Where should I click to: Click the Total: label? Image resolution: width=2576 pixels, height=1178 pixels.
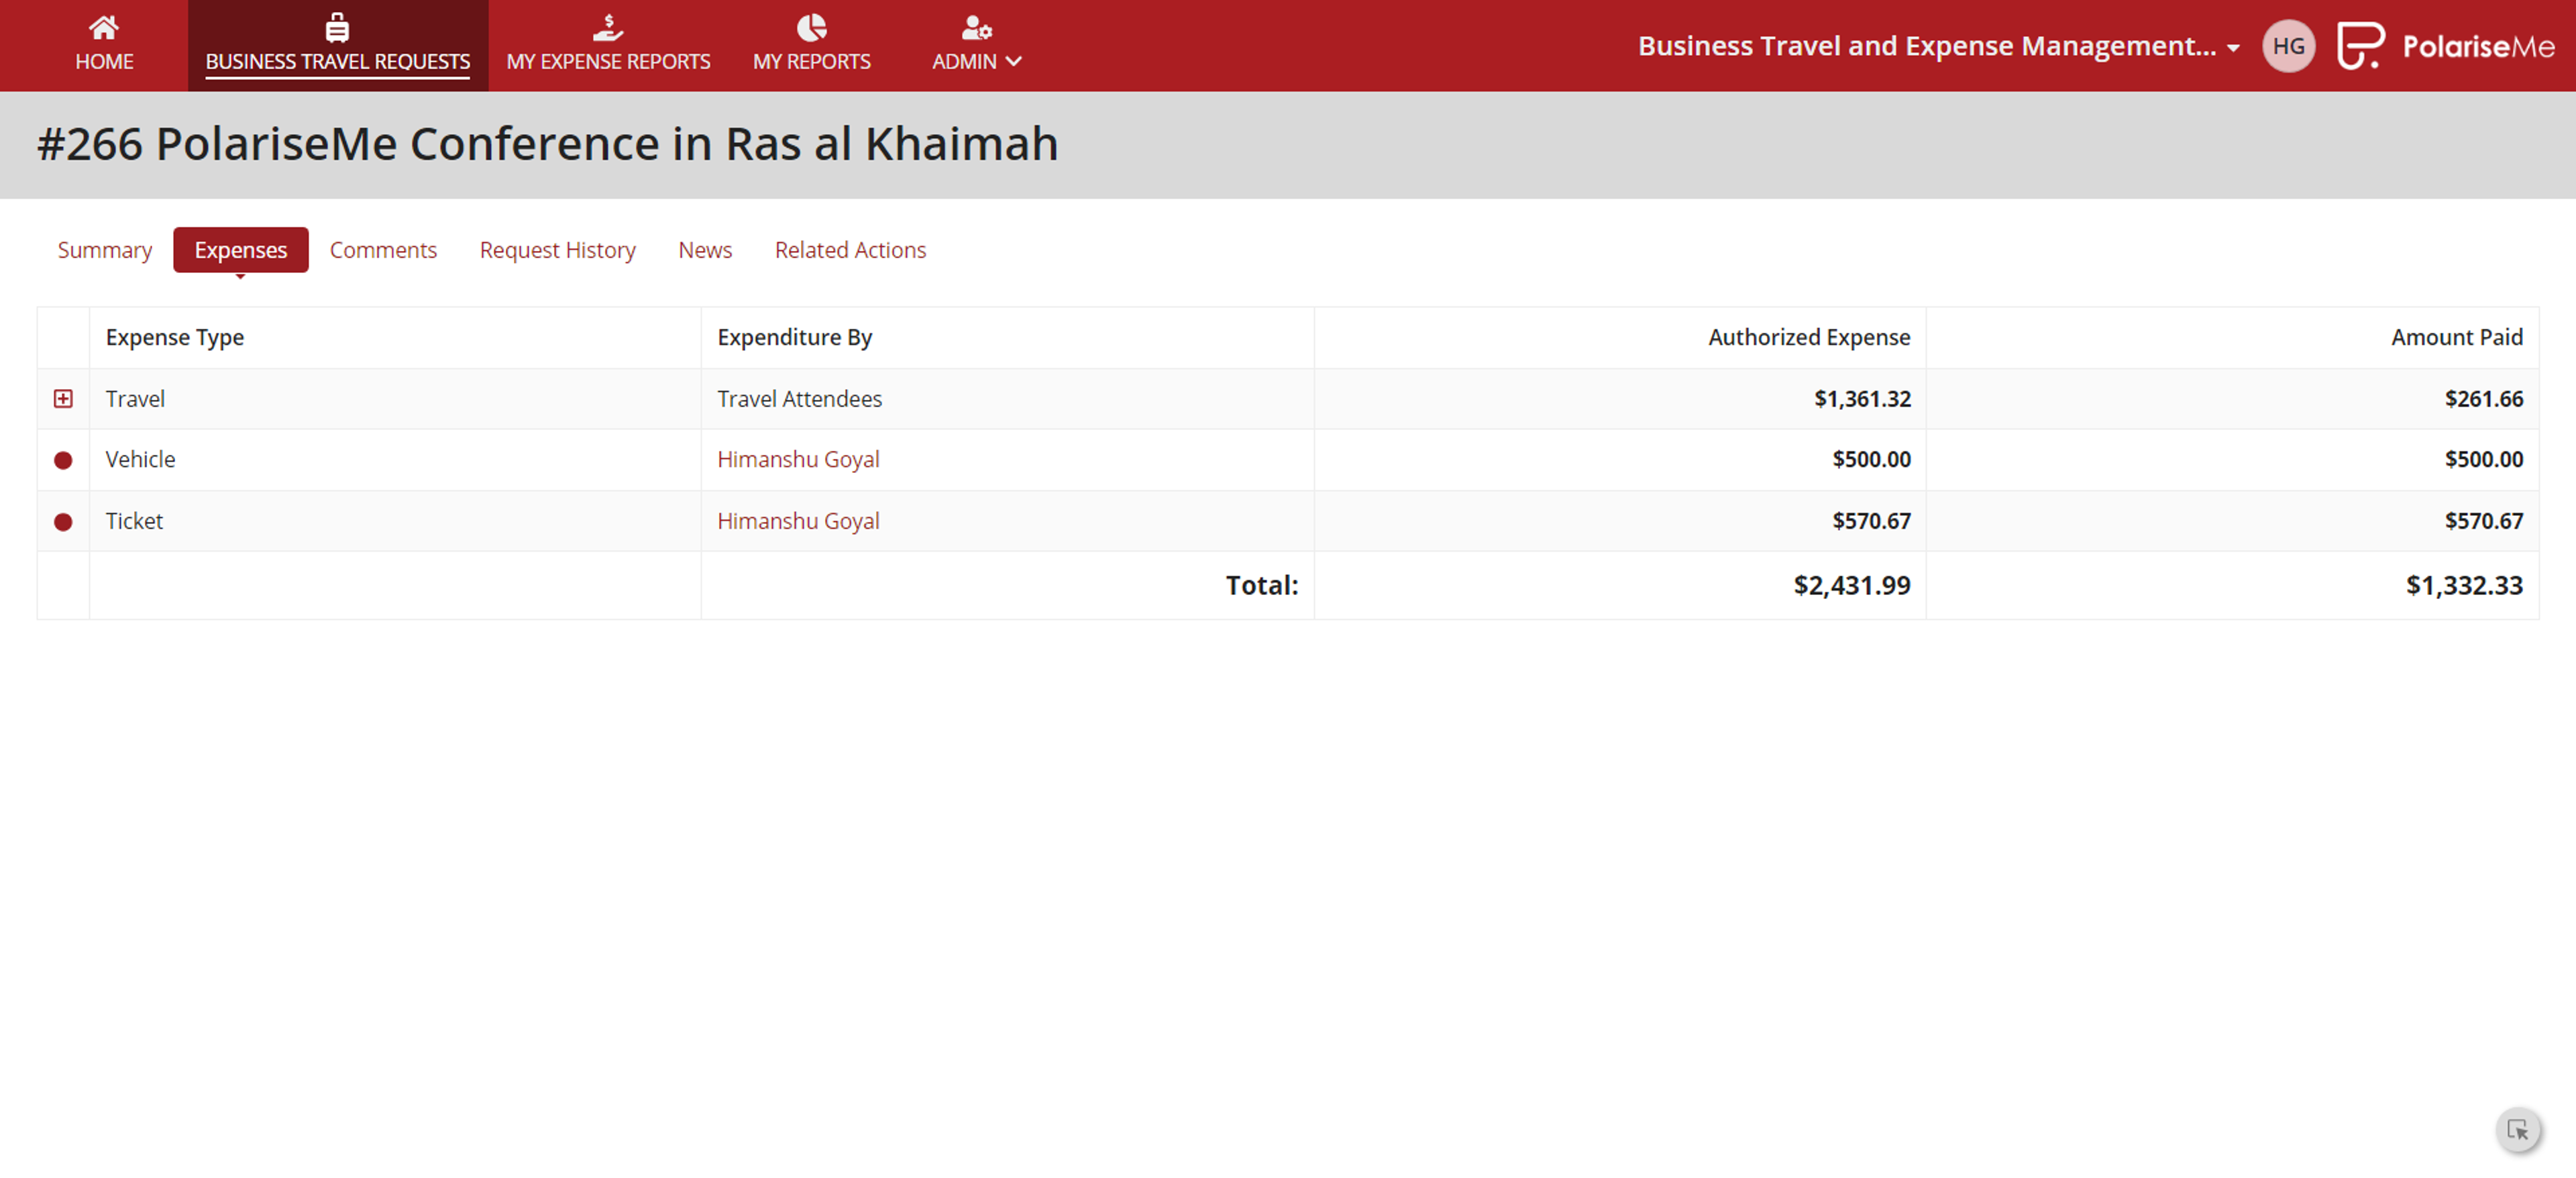tap(1262, 586)
